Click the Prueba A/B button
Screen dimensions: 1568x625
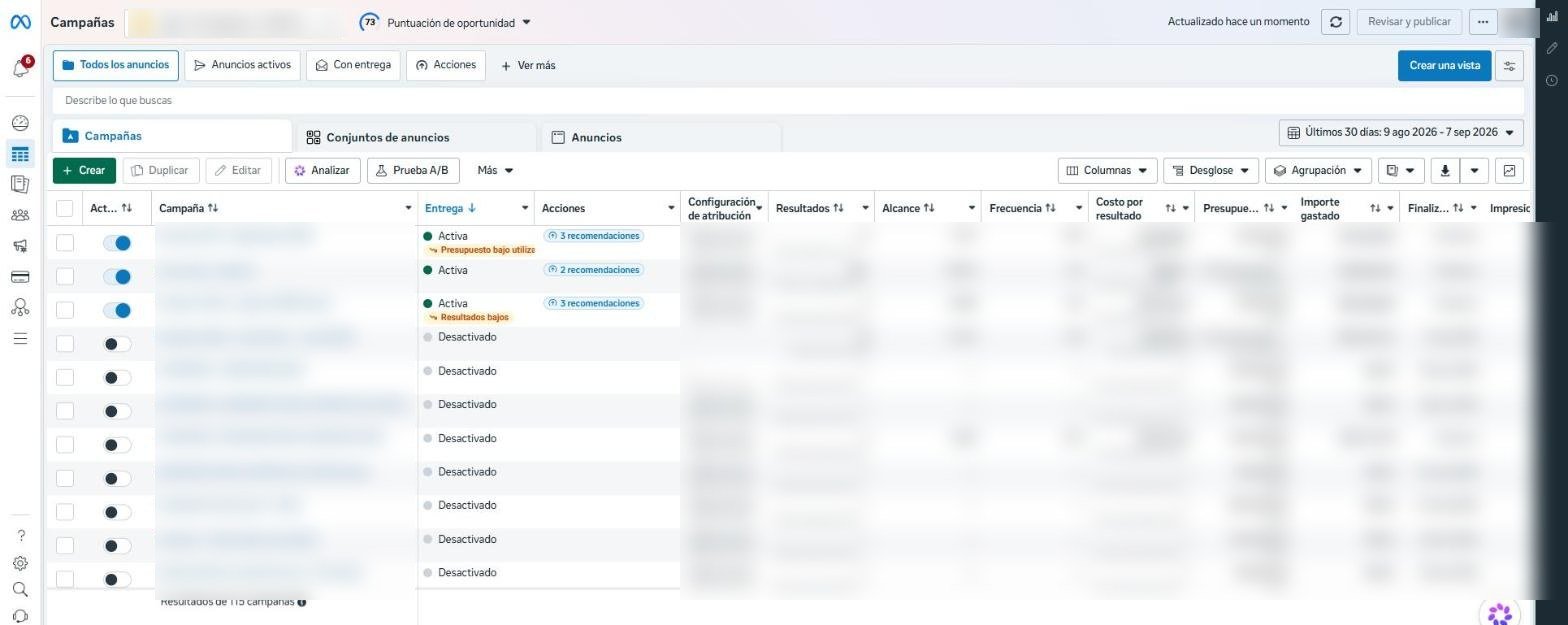click(412, 170)
